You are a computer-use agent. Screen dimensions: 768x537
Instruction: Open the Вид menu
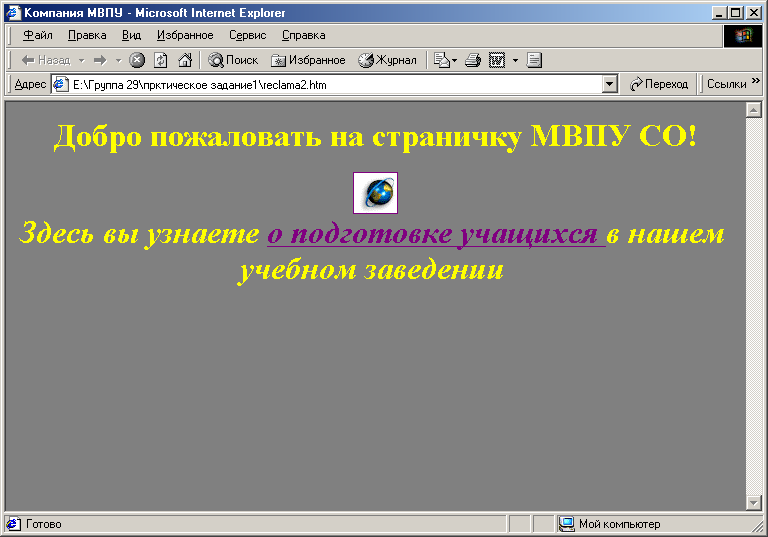[x=131, y=35]
